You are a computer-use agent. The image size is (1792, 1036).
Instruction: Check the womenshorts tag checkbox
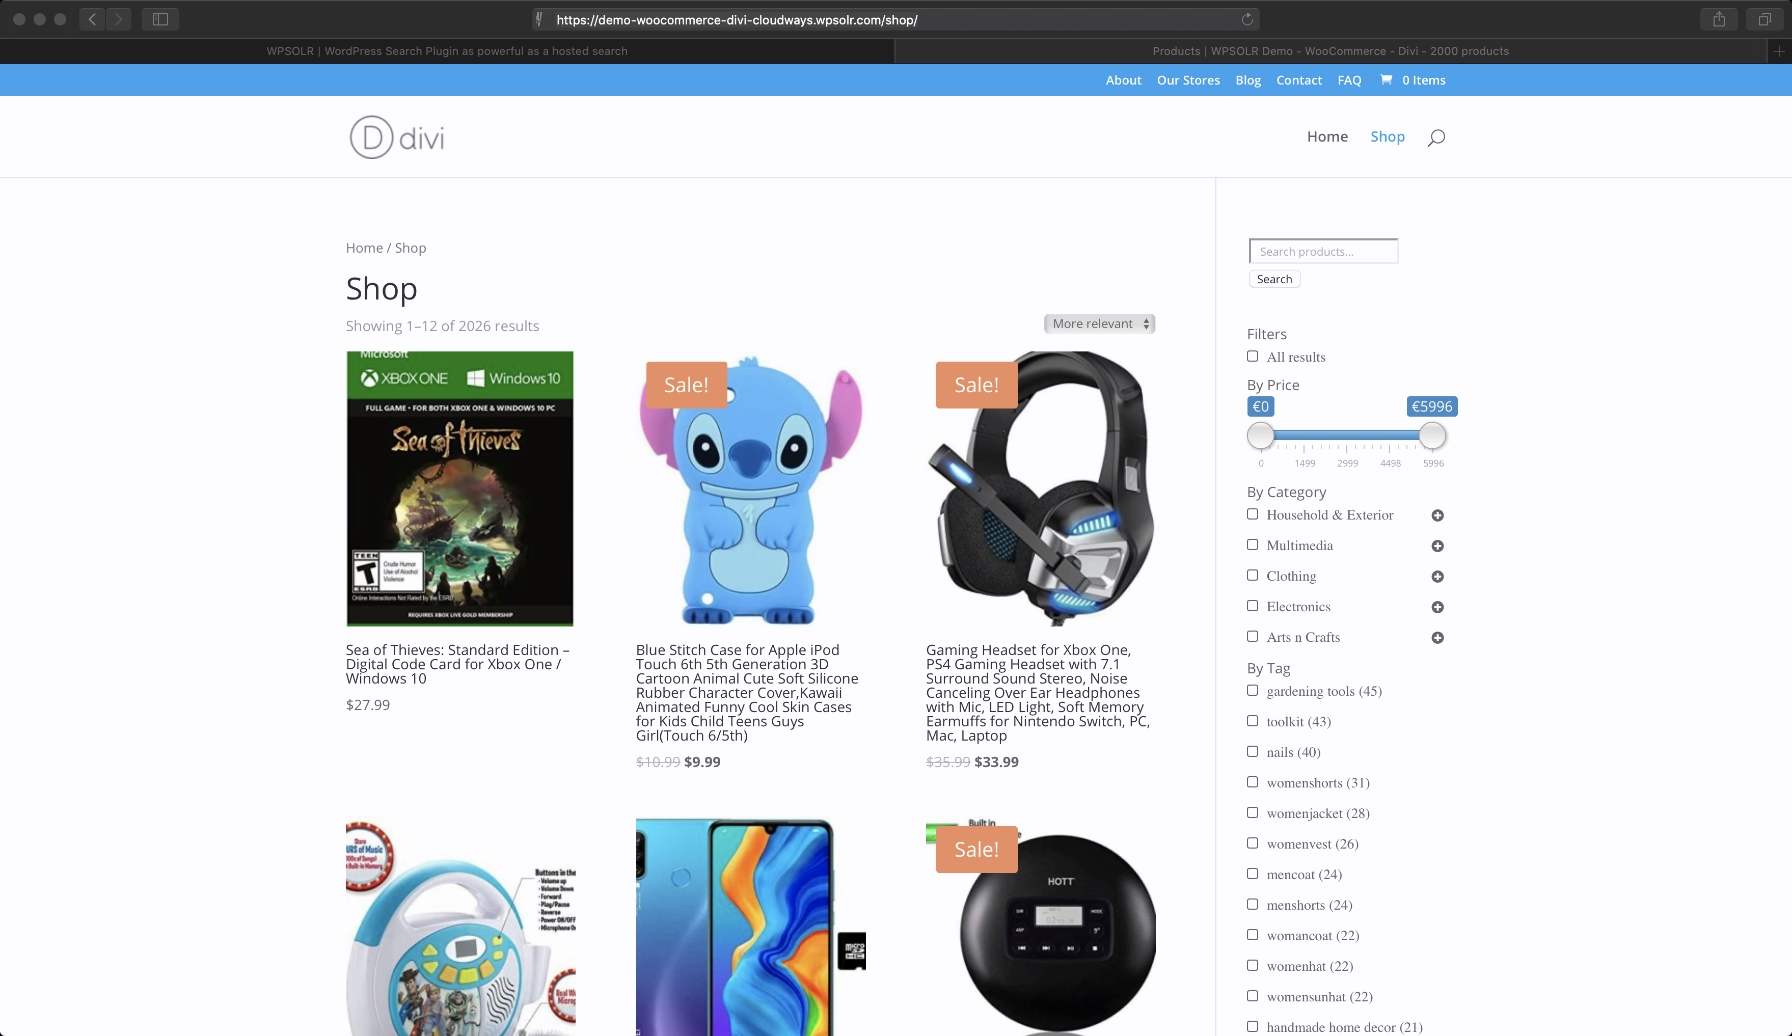point(1252,782)
